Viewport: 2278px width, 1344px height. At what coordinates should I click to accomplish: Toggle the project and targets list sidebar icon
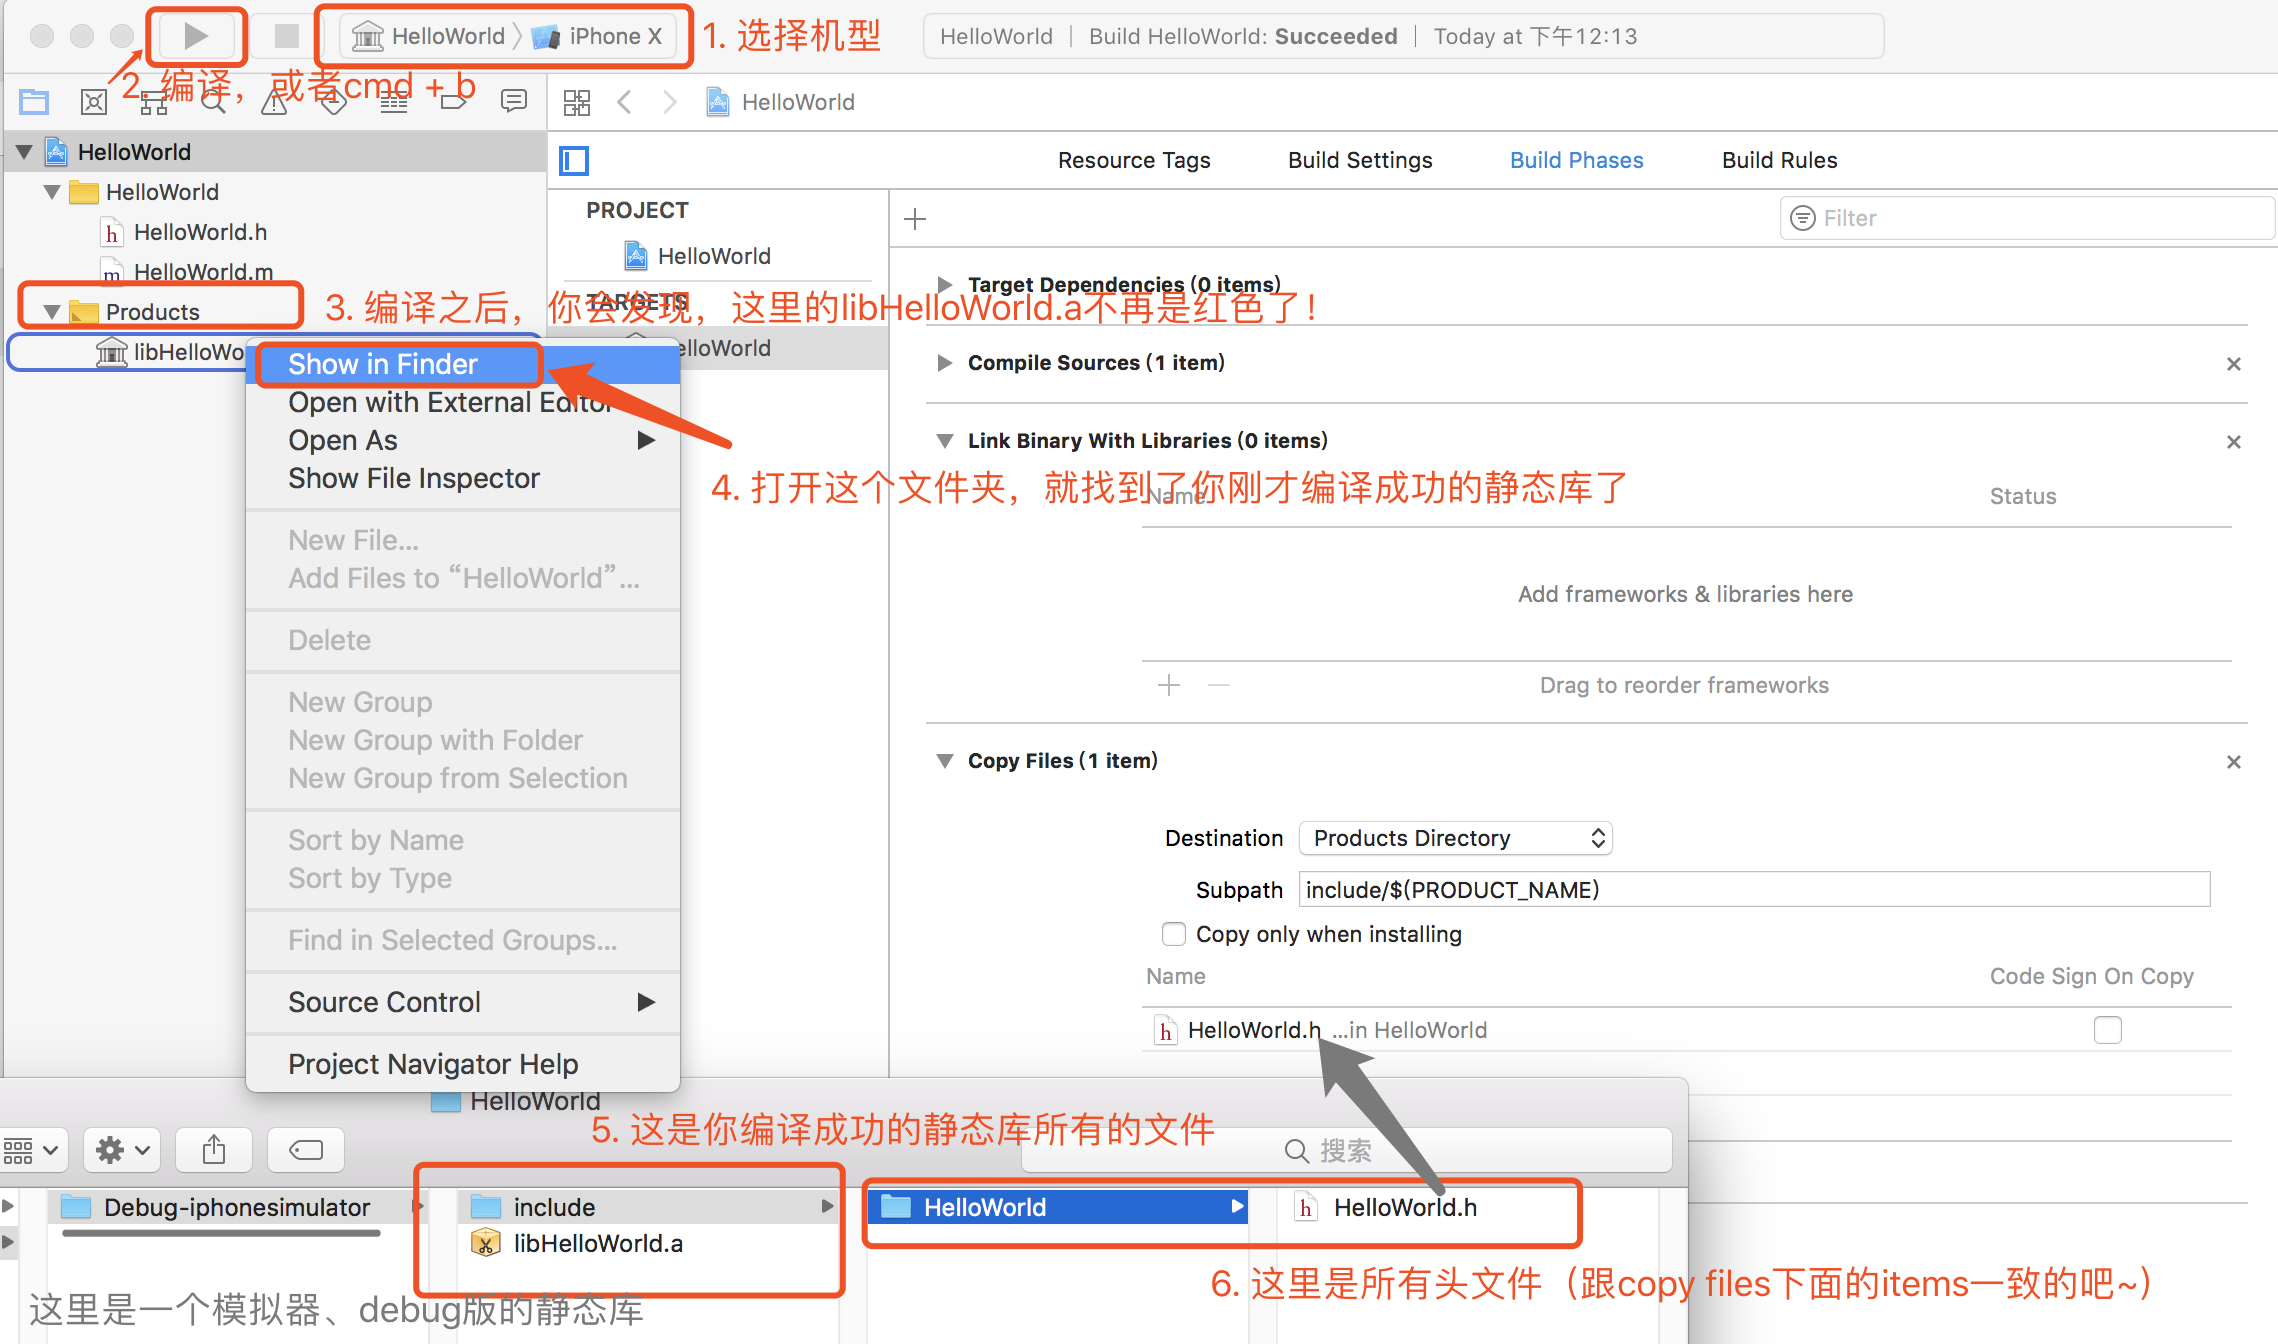(574, 161)
